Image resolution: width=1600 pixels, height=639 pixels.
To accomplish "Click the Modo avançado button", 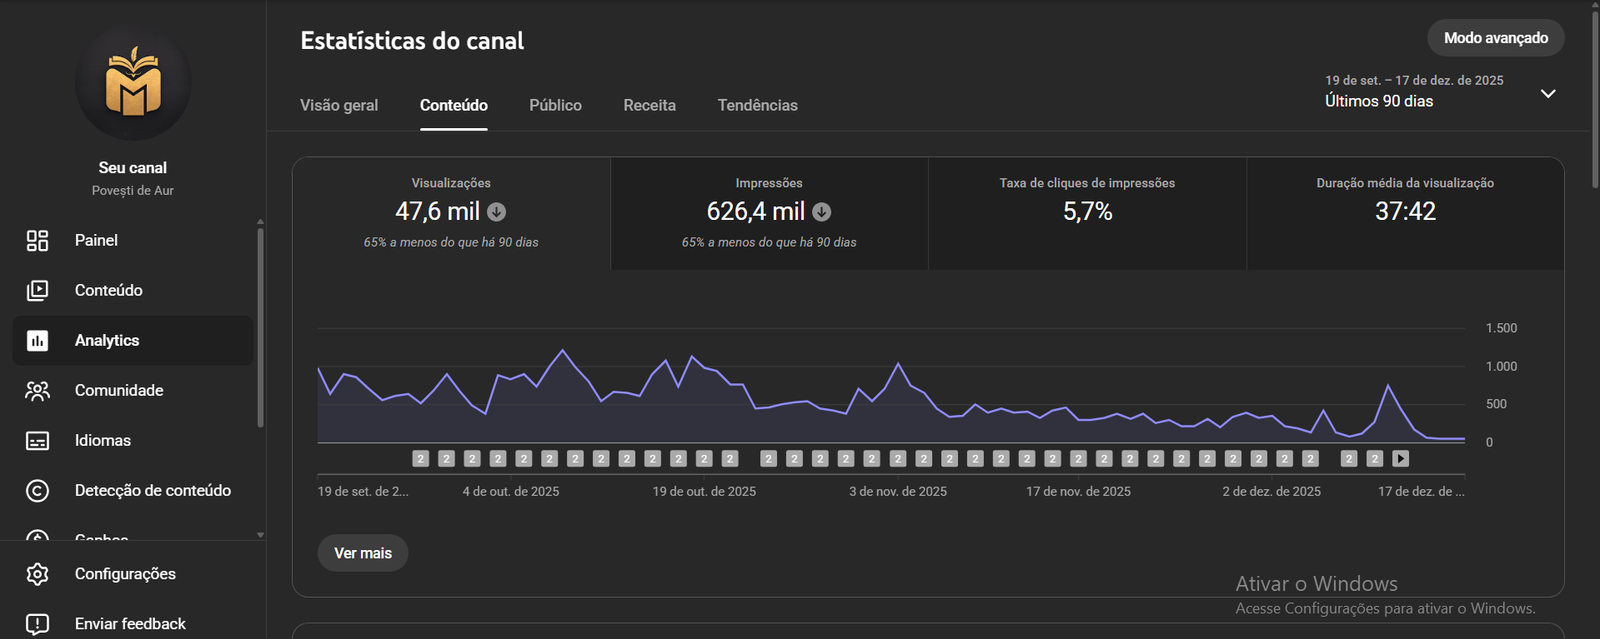I will pyautogui.click(x=1495, y=38).
